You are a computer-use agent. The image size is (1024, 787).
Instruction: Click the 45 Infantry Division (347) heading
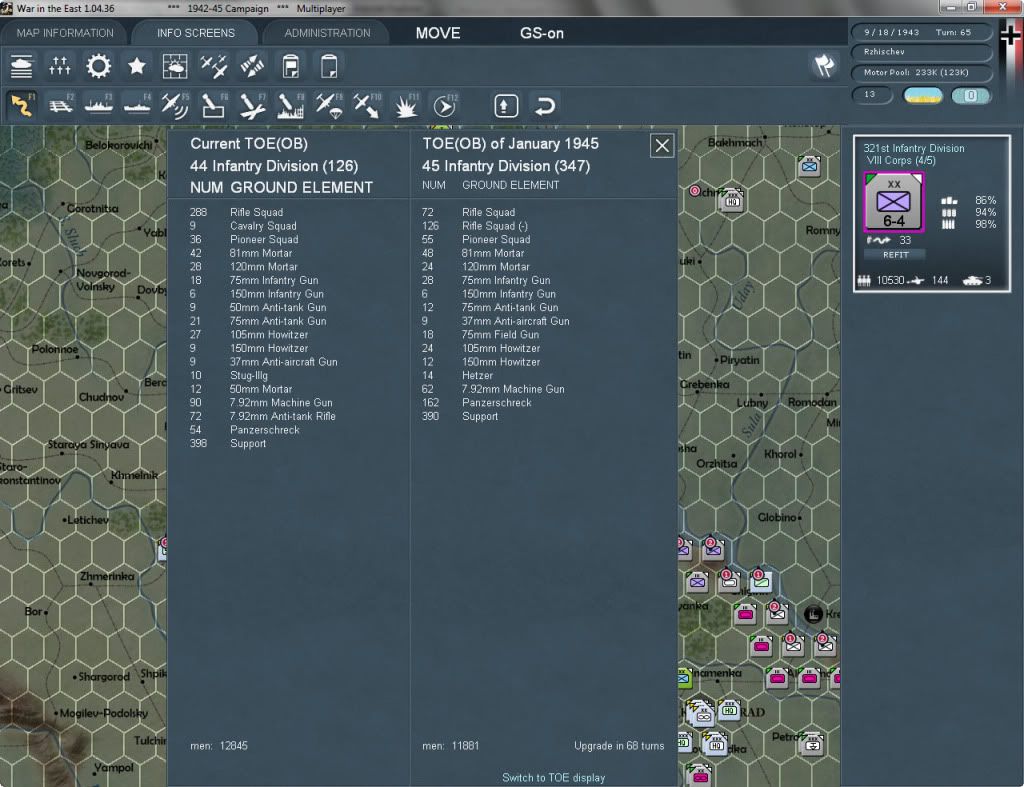point(505,166)
